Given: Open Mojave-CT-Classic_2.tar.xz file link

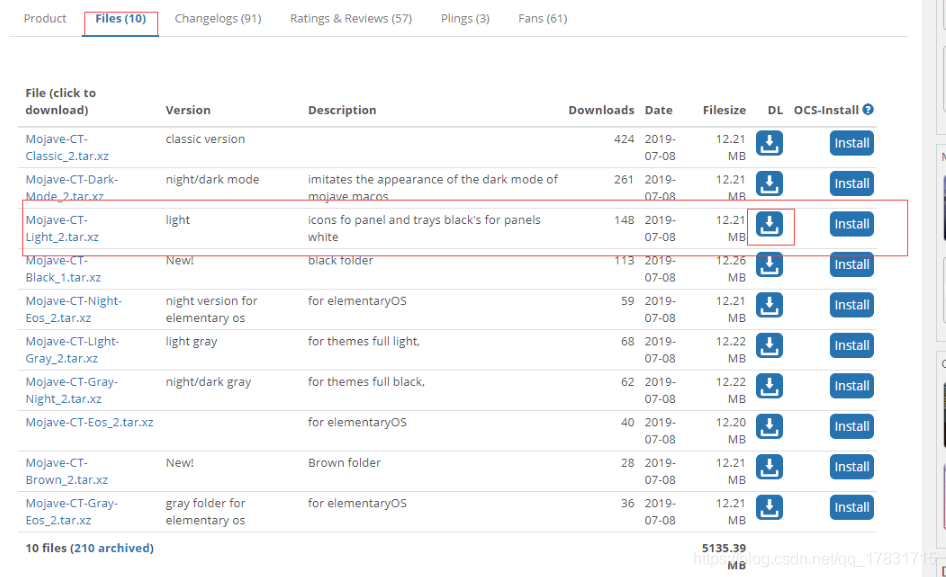Looking at the screenshot, I should pos(67,147).
